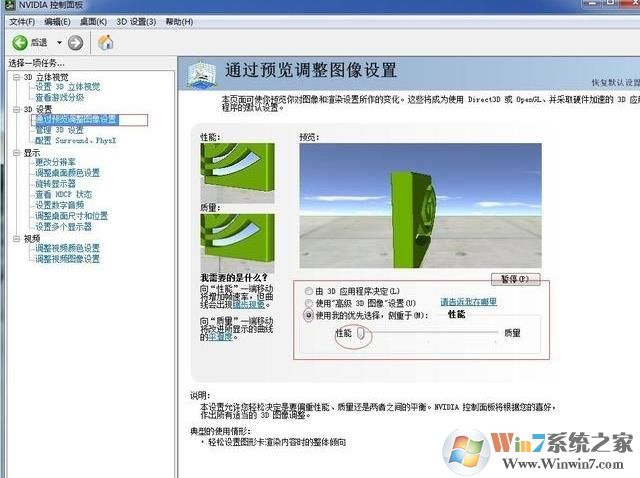The image size is (640, 478).
Task: Collapse the 视频 tree node
Action: tap(16, 238)
